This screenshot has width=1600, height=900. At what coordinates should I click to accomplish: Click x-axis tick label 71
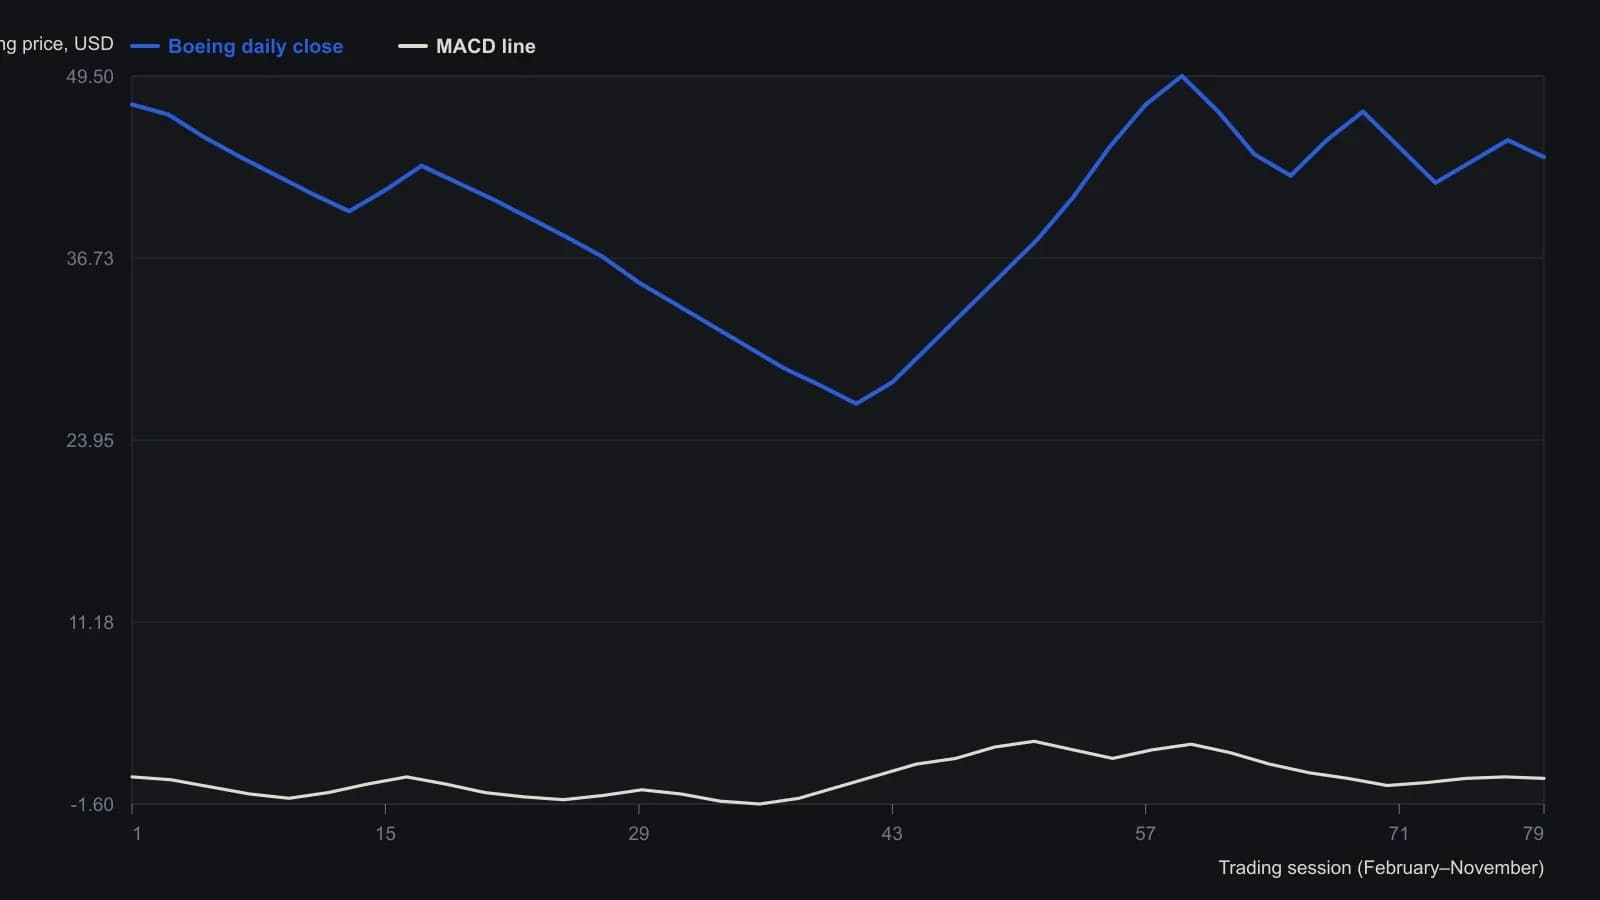[1398, 833]
